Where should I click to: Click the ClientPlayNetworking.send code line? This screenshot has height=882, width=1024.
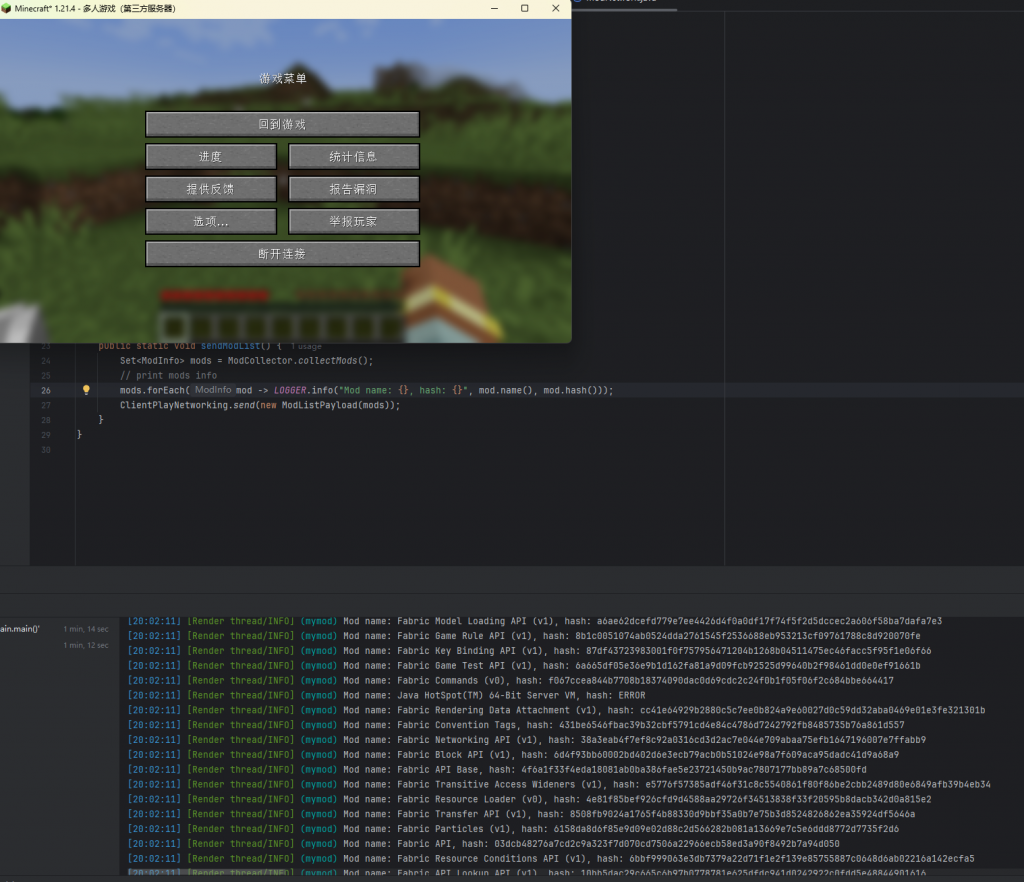pos(260,405)
